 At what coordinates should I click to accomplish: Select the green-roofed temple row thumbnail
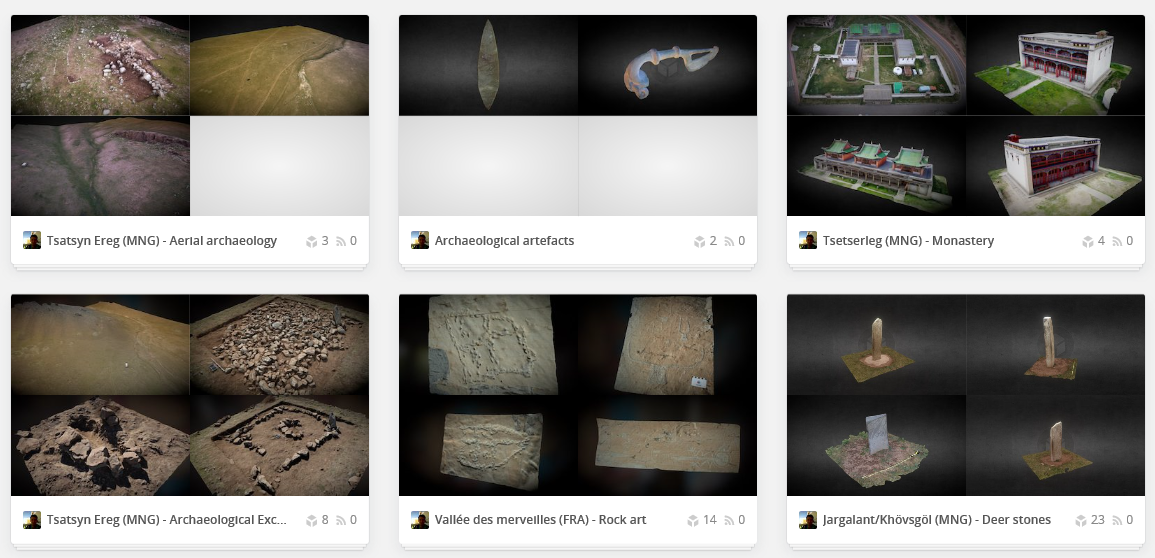coord(877,166)
